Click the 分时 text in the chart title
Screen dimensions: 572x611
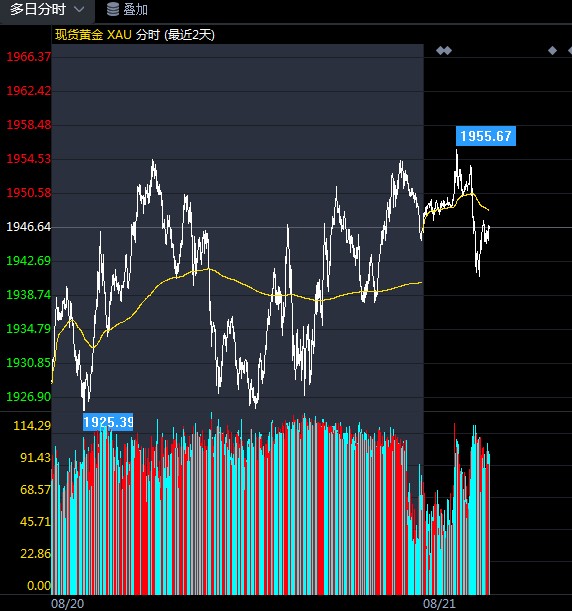click(148, 35)
